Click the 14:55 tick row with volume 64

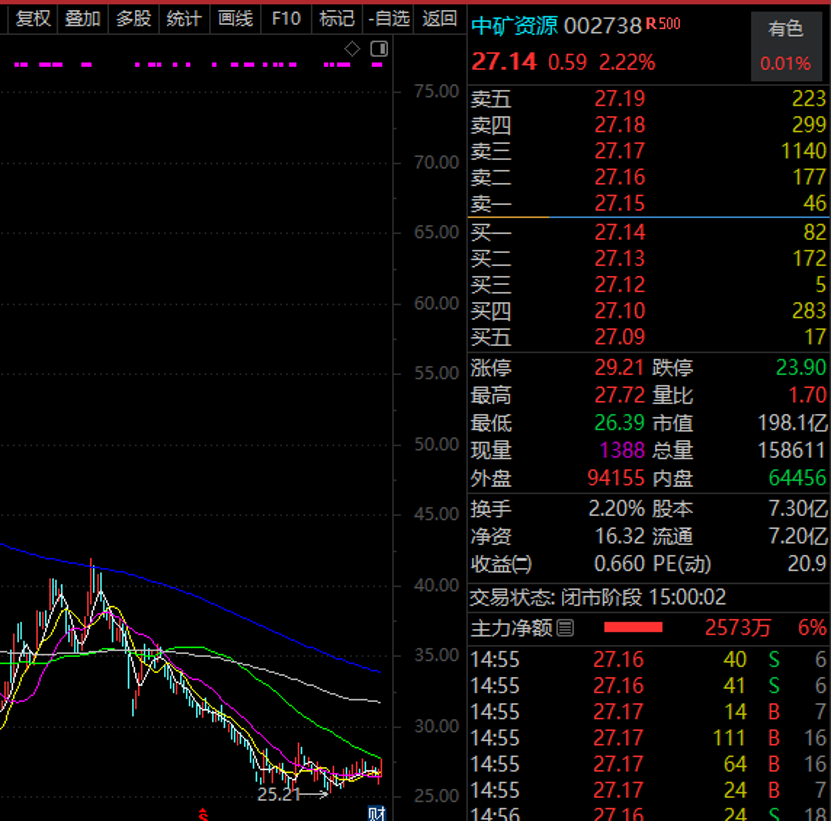[648, 764]
